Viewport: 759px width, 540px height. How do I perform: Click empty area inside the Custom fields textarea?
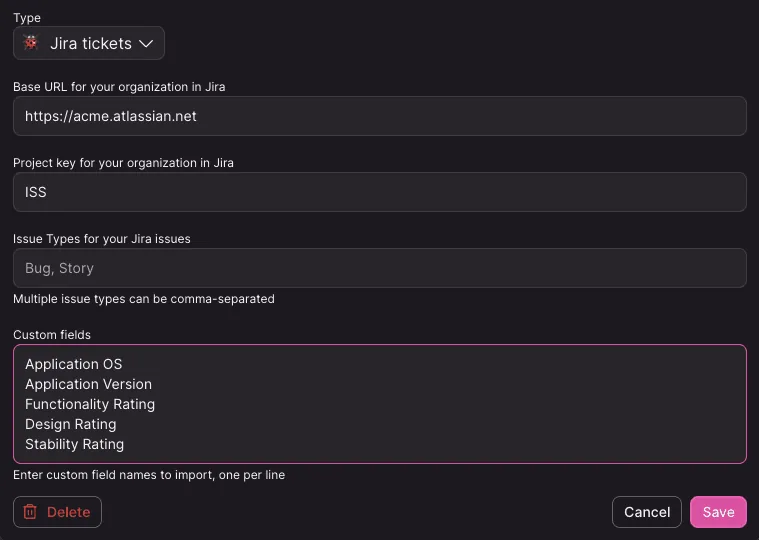pos(436,404)
